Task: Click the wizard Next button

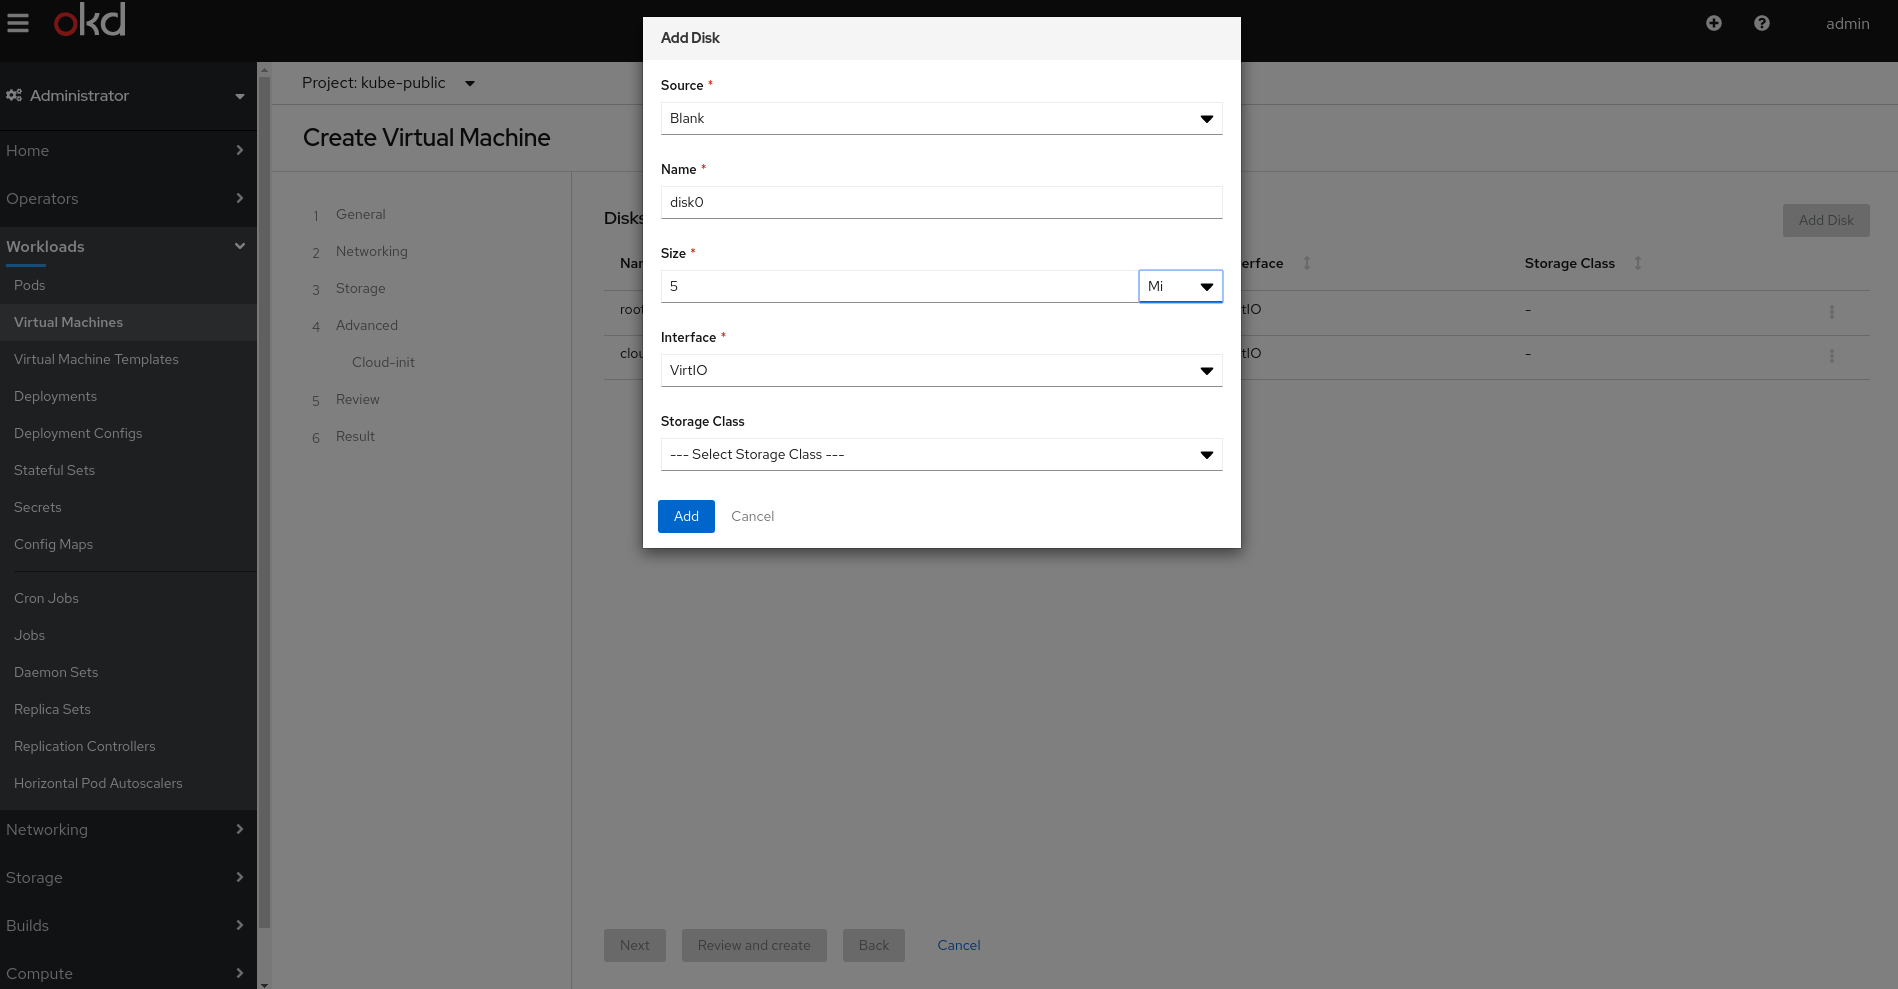Action: [634, 945]
